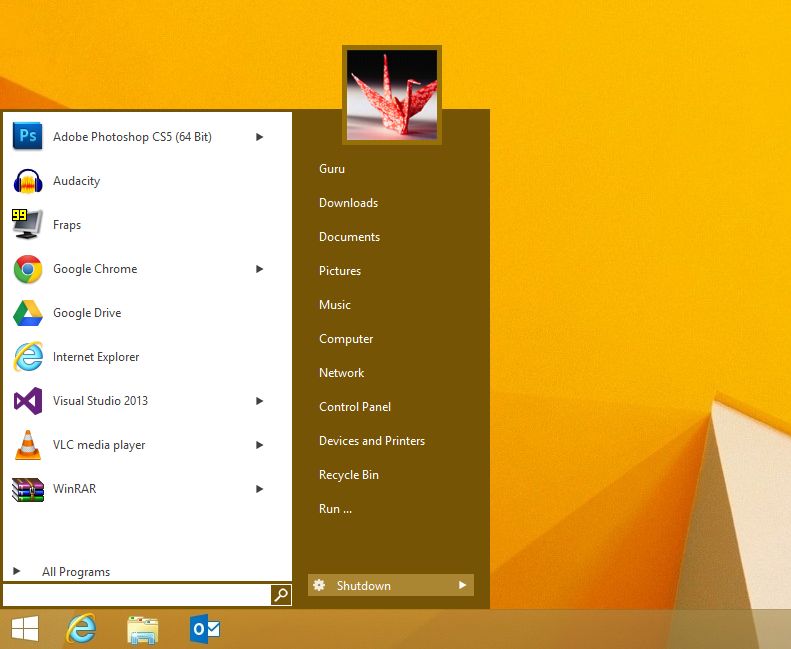Click the Visual Studio 2013 icon
791x649 pixels.
point(27,401)
